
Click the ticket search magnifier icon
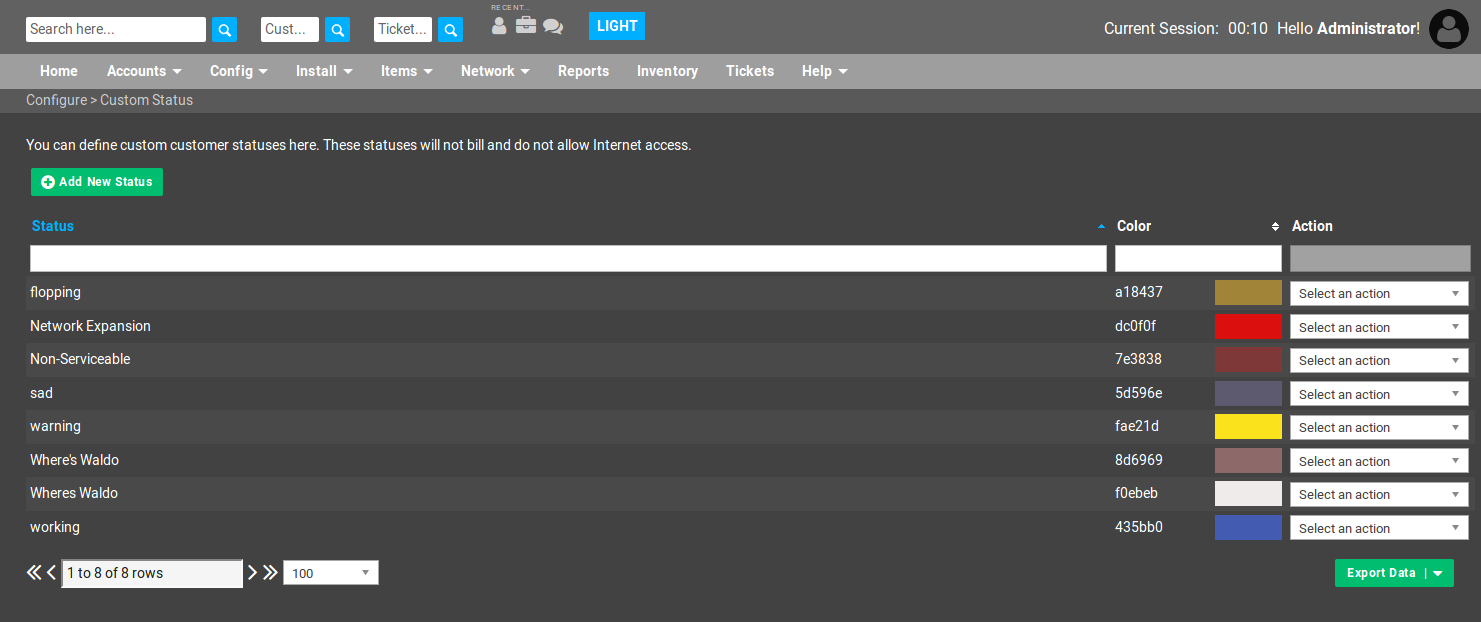450,29
